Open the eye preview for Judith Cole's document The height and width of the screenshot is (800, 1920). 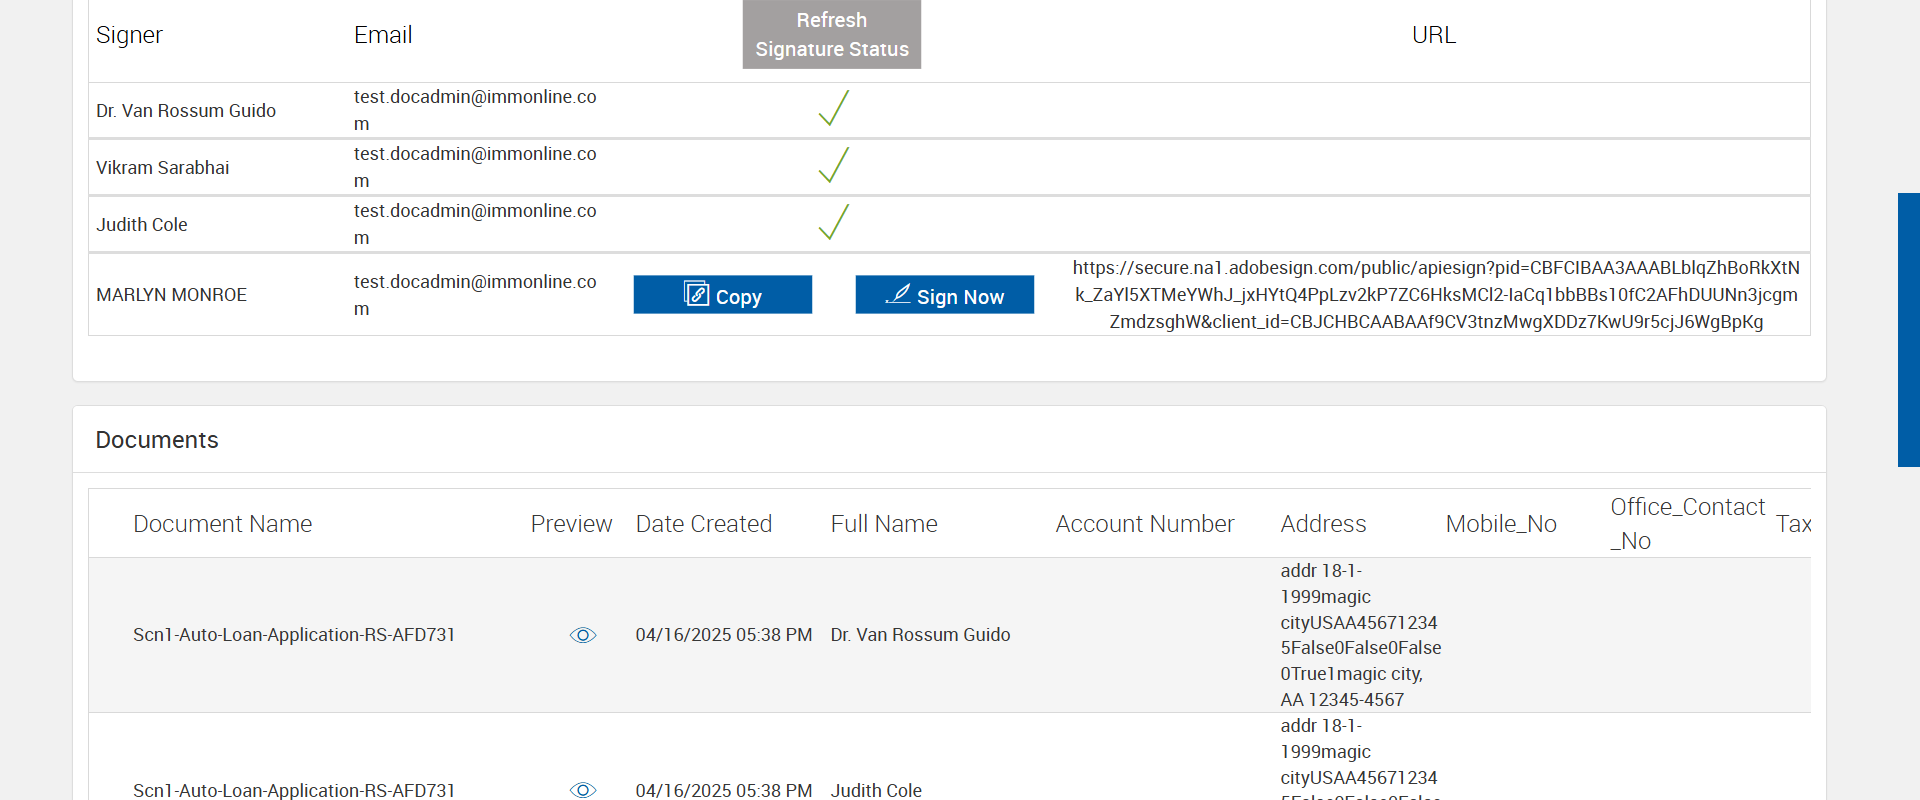coord(583,790)
